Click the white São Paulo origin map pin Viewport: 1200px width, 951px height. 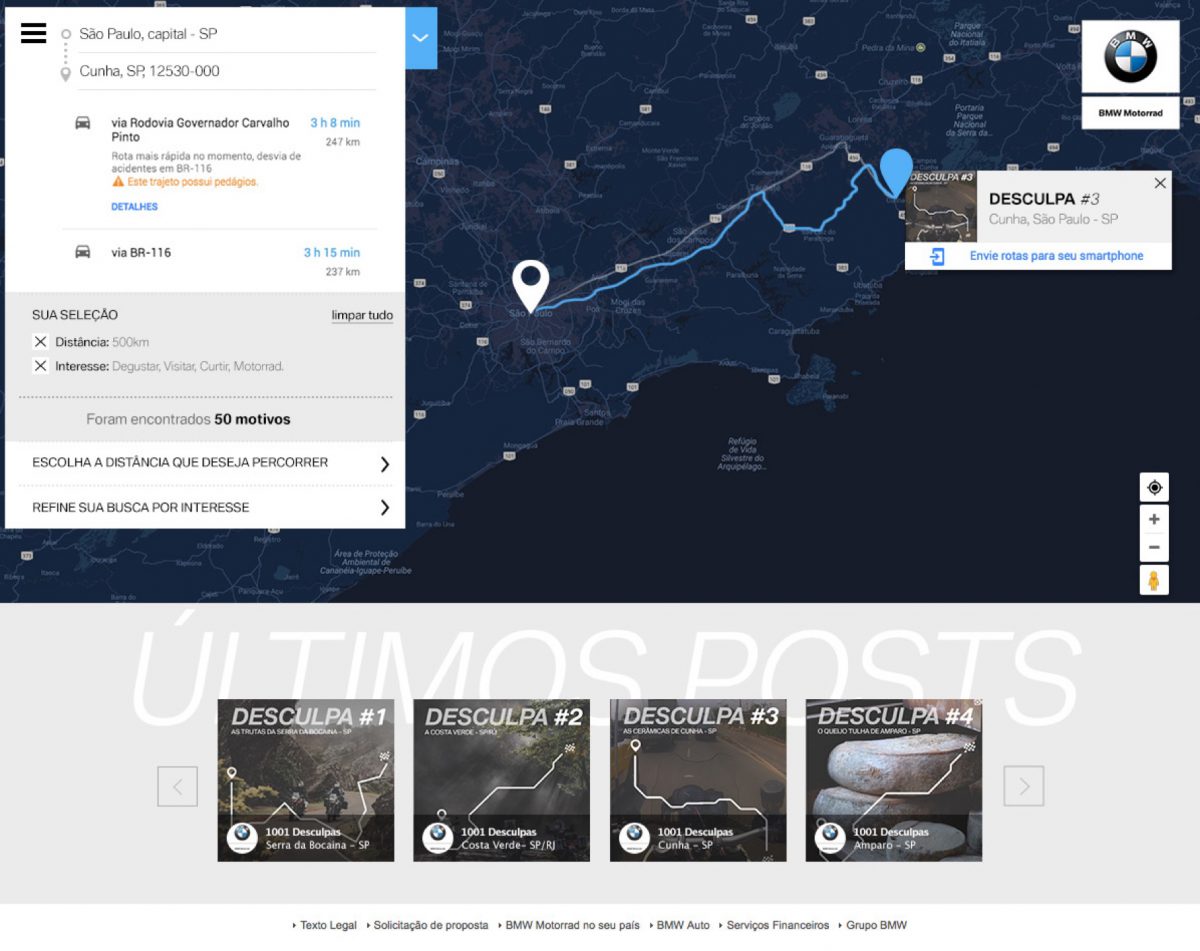[531, 285]
